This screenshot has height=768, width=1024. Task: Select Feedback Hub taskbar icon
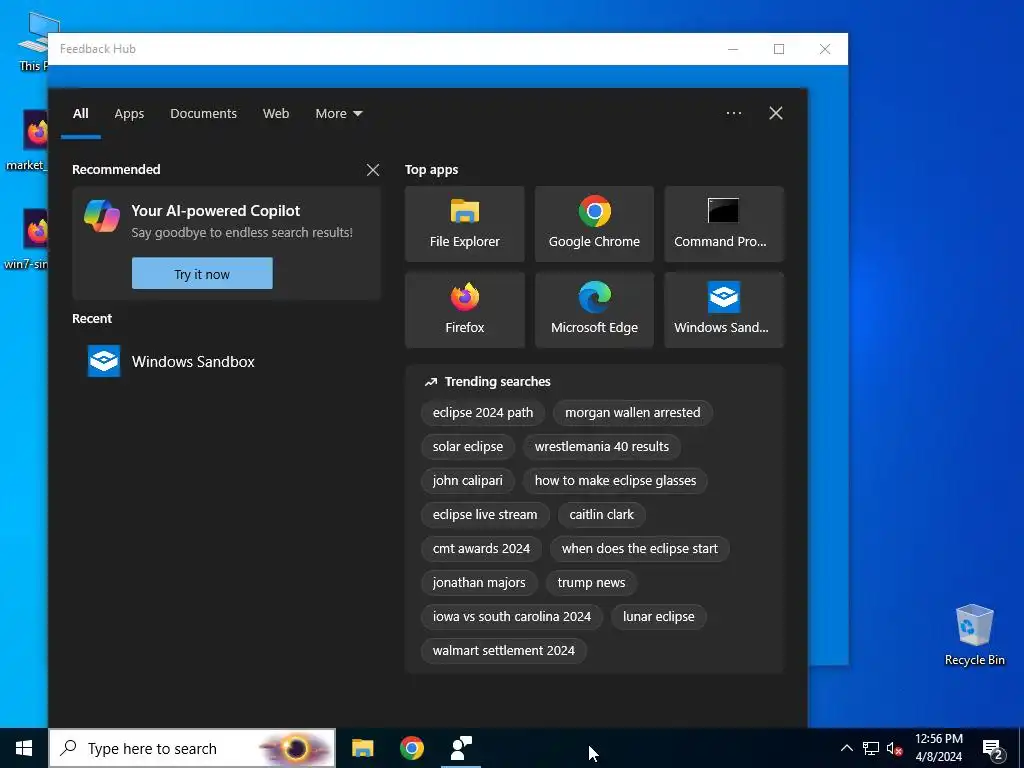pyautogui.click(x=461, y=748)
